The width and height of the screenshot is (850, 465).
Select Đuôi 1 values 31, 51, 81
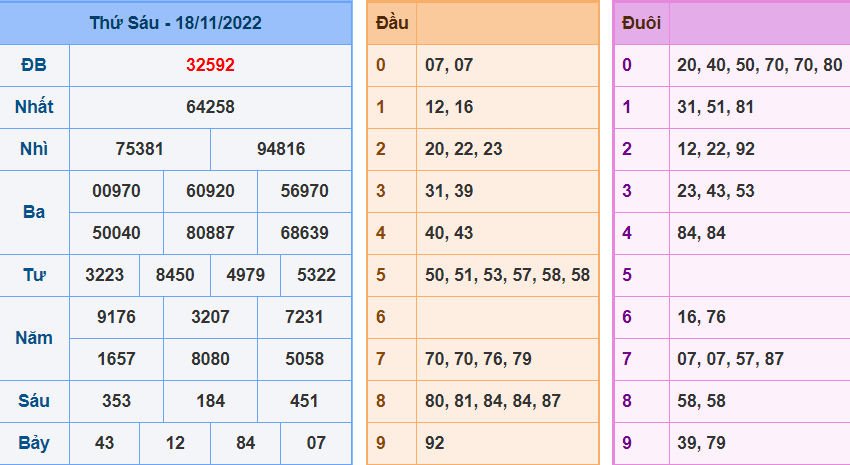pos(716,107)
